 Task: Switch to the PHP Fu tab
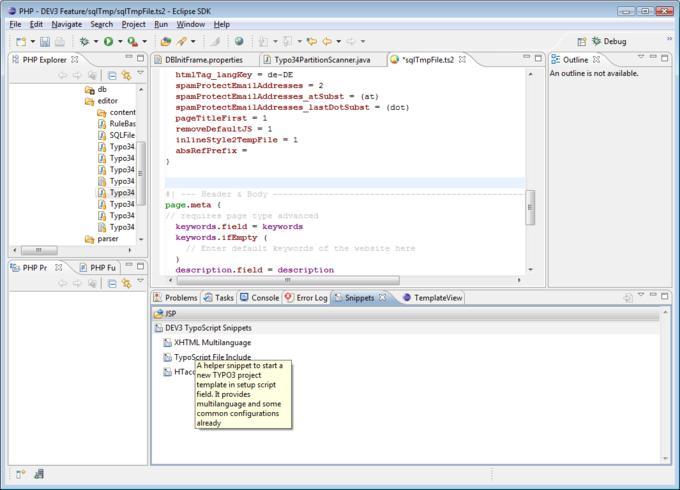pos(98,268)
